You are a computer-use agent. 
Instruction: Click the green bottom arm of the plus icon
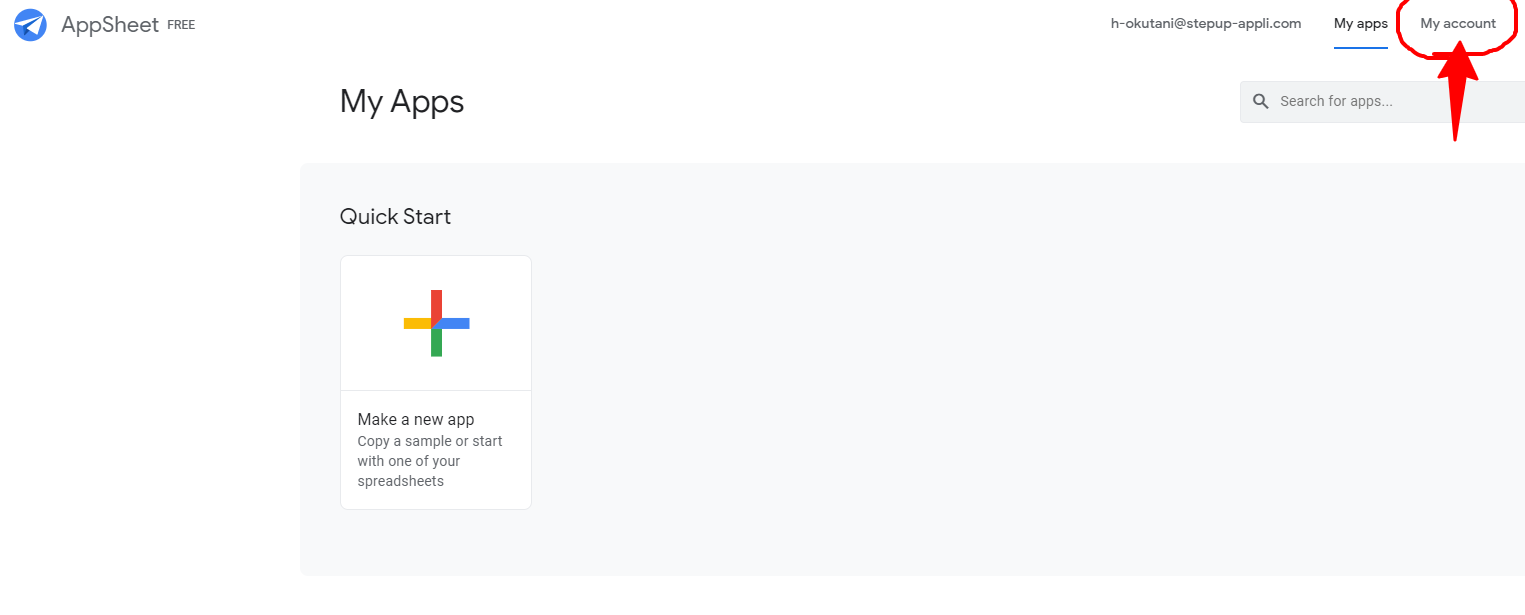coord(436,343)
